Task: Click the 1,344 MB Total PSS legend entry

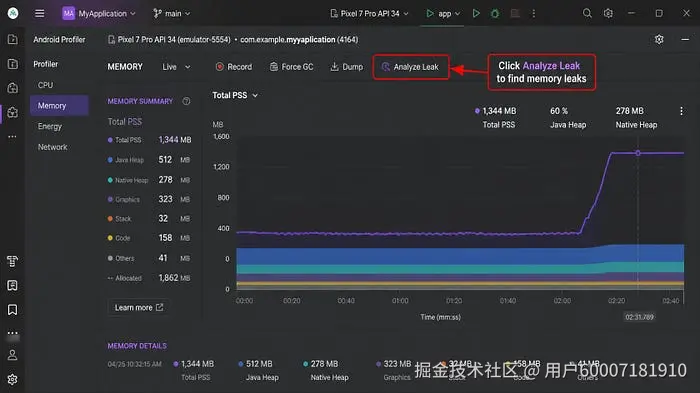Action: click(x=496, y=117)
